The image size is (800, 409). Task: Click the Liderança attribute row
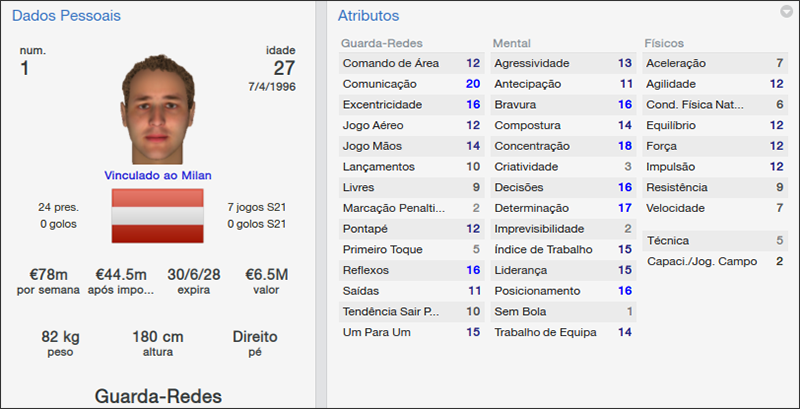coord(563,270)
